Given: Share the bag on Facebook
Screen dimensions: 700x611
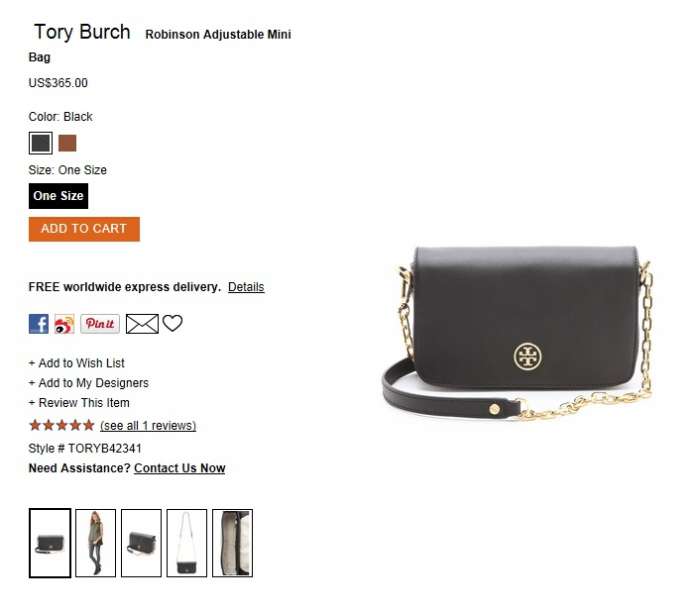Looking at the screenshot, I should [38, 324].
